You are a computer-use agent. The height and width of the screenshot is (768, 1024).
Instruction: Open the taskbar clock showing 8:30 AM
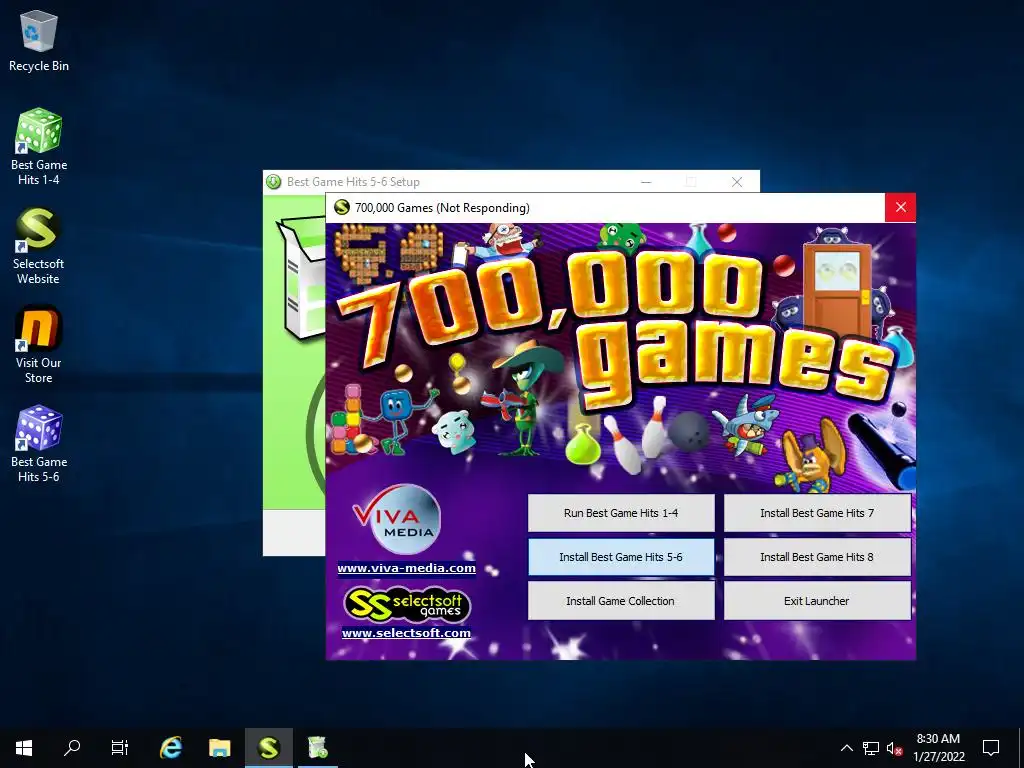[x=938, y=748]
